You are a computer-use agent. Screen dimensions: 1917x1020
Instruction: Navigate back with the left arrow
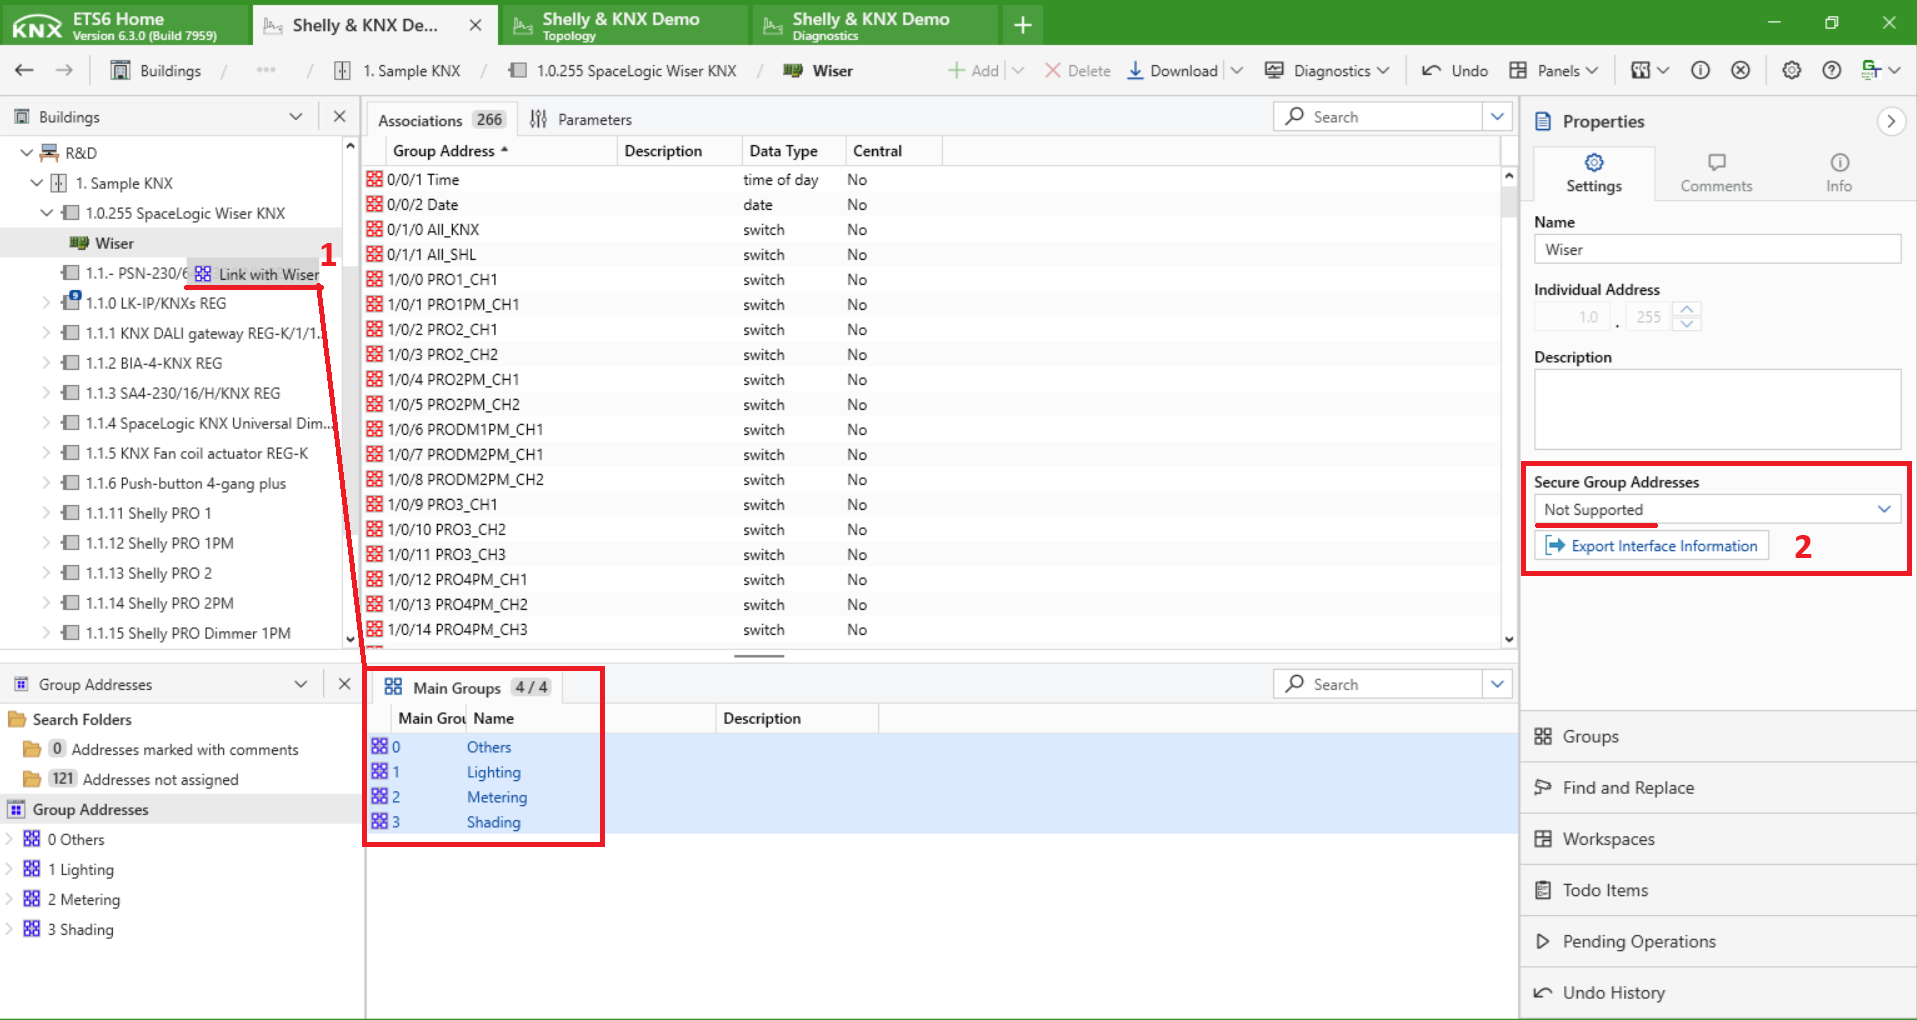point(25,71)
